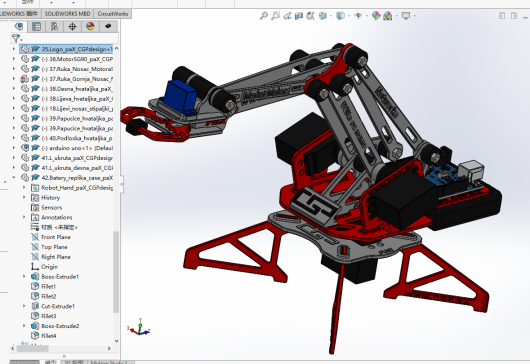
Task: Click the Previous View icon
Action: (287, 16)
